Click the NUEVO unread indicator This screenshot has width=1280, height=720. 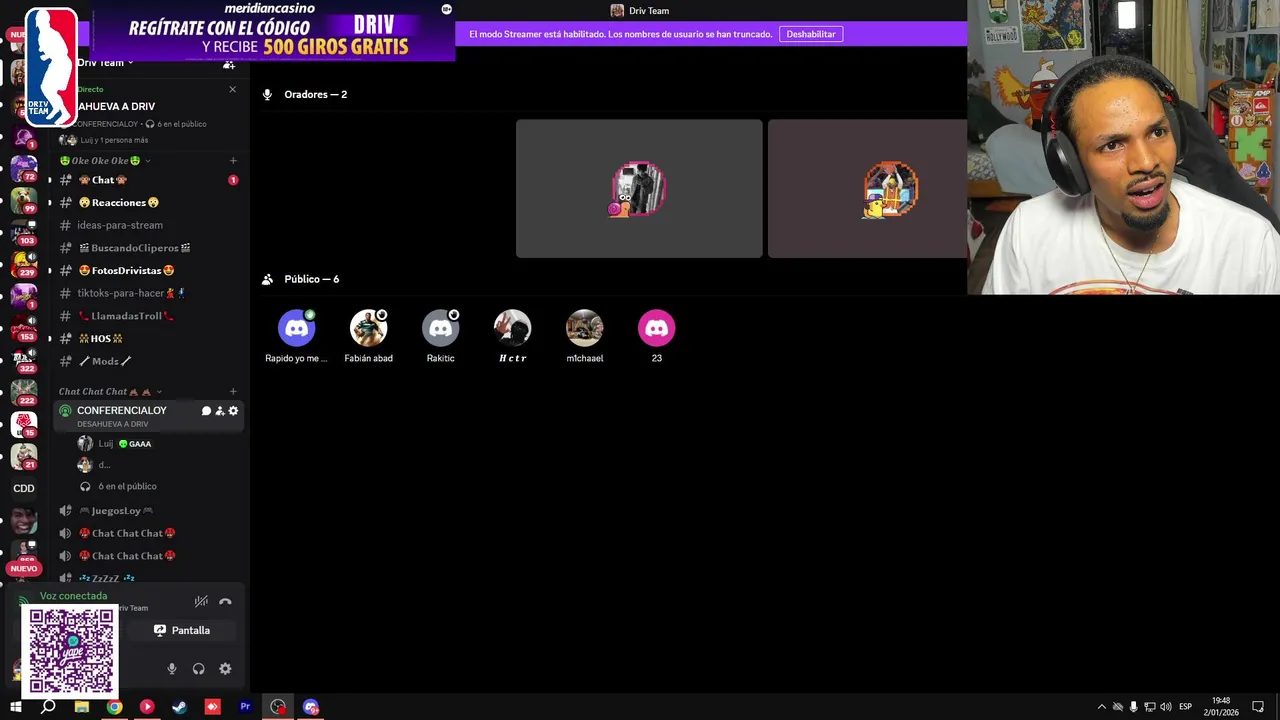(23, 569)
